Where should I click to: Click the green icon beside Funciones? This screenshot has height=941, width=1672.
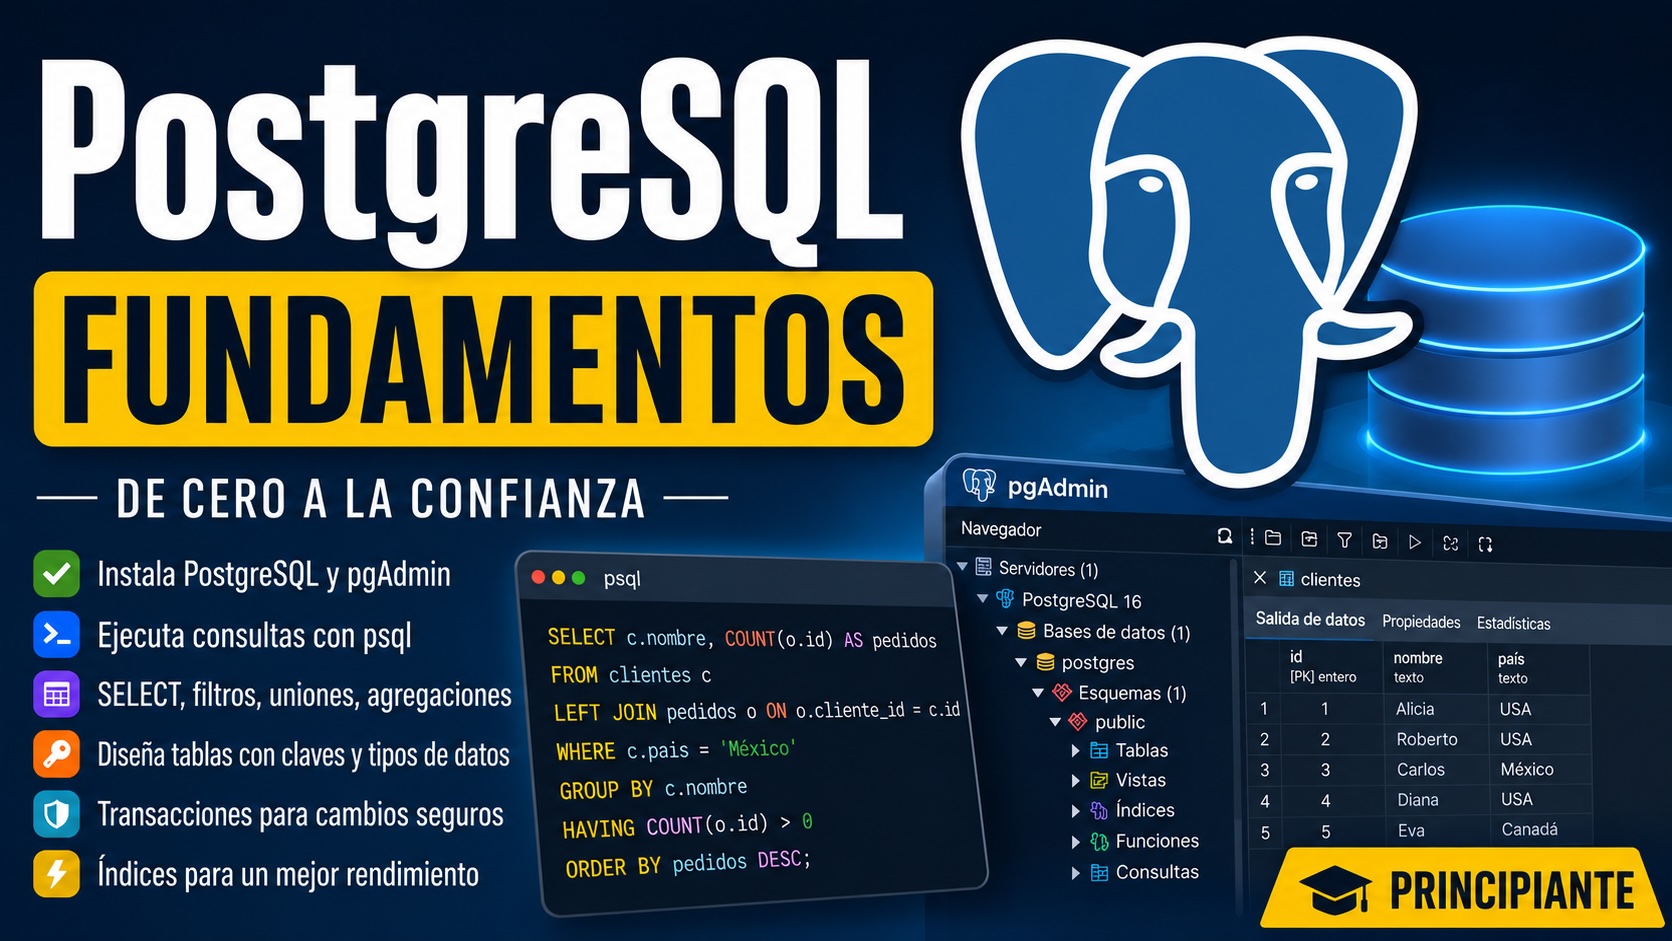point(1099,841)
